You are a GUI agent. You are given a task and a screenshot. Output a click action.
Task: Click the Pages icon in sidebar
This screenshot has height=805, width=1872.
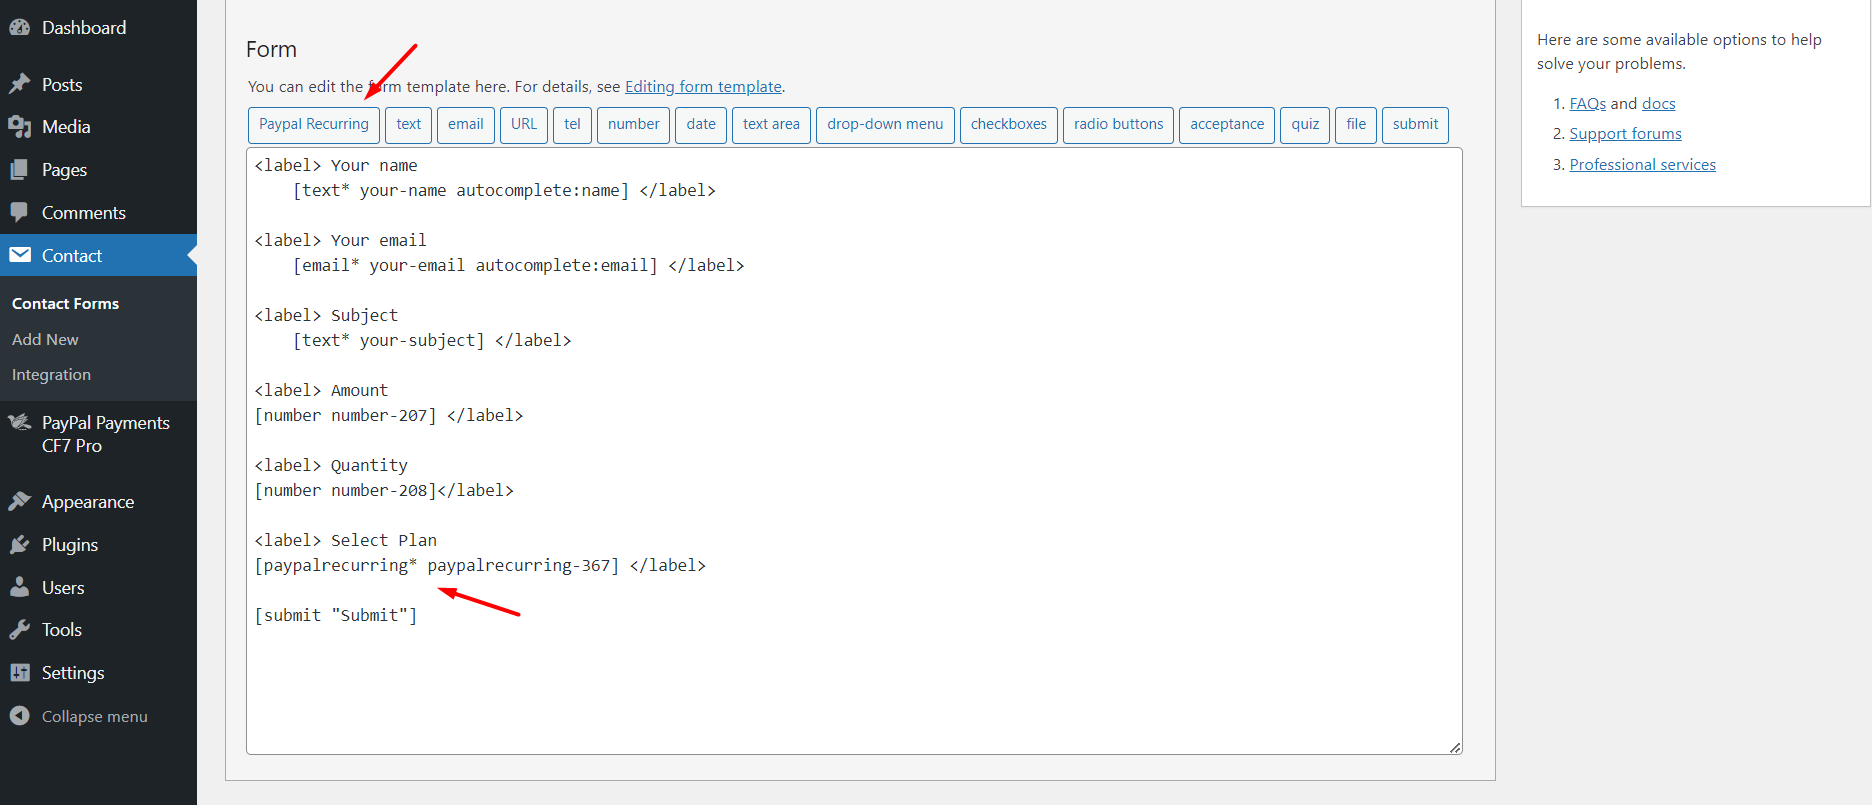pos(19,170)
